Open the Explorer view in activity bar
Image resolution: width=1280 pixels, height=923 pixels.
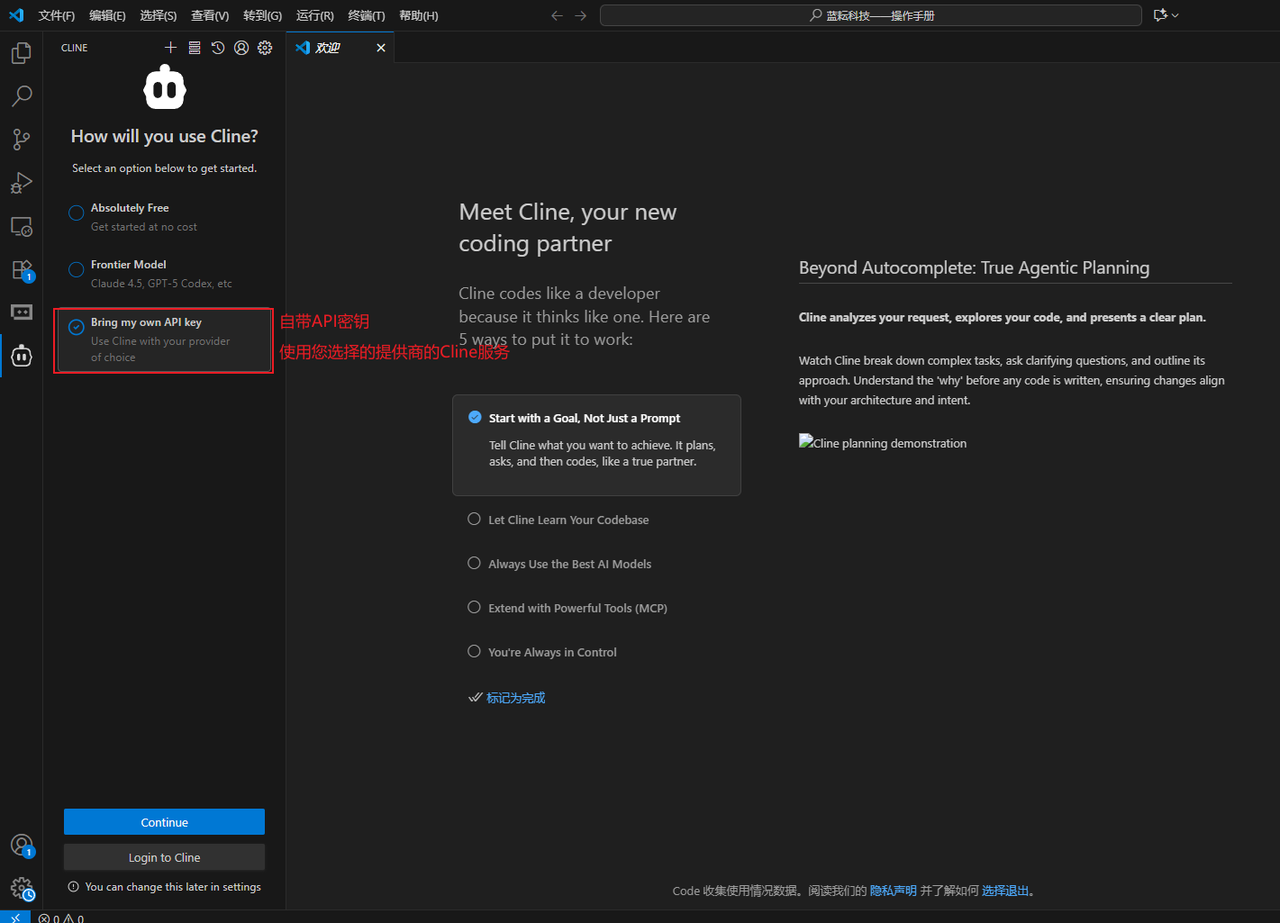[x=21, y=53]
